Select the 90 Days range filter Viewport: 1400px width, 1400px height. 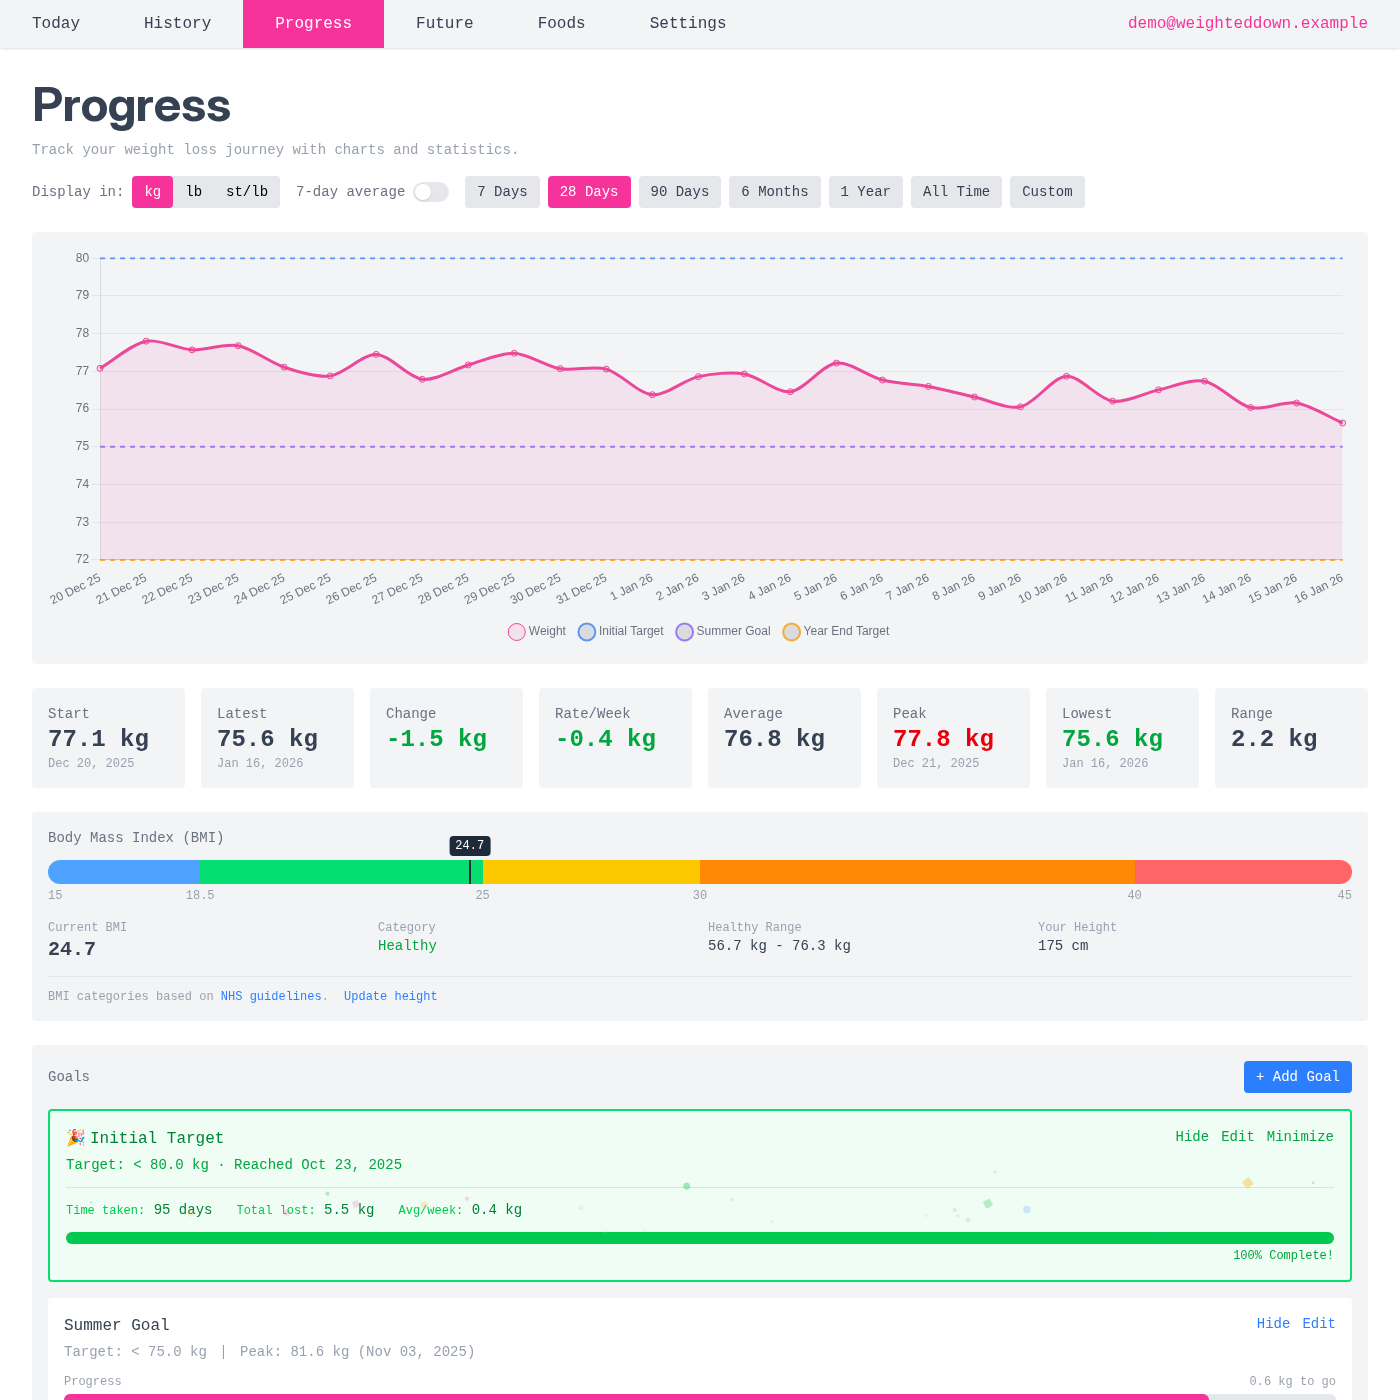click(680, 192)
